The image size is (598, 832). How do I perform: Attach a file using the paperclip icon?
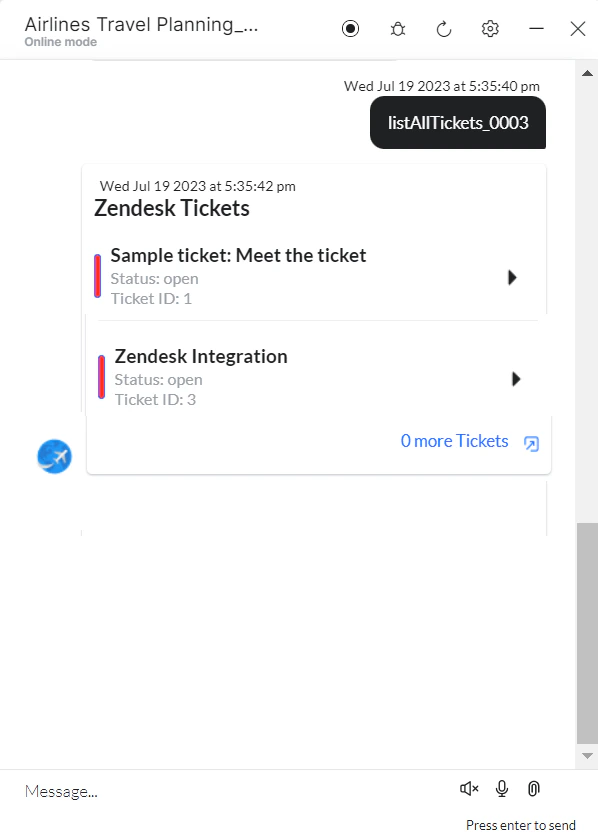[x=533, y=789]
